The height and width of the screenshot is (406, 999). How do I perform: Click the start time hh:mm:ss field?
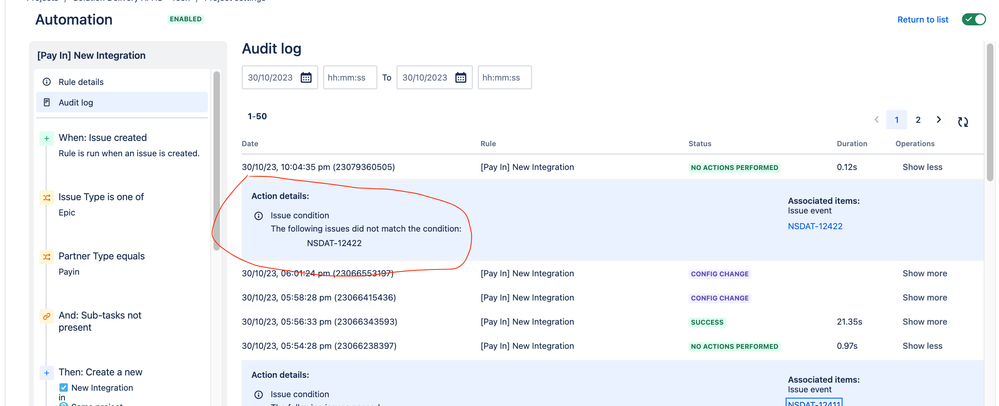pos(350,78)
